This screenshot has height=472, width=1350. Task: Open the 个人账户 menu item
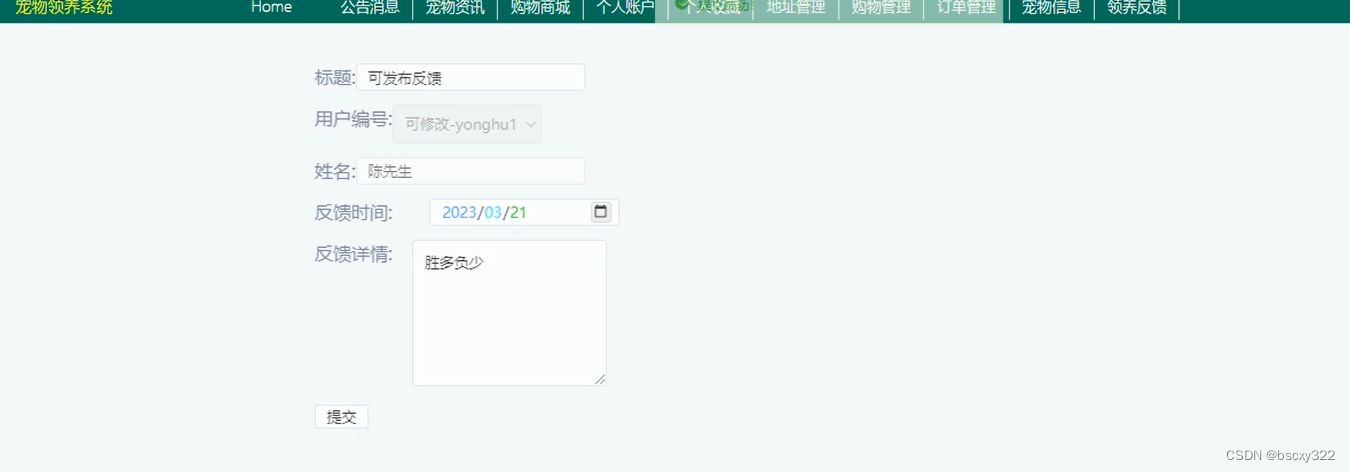click(x=625, y=8)
